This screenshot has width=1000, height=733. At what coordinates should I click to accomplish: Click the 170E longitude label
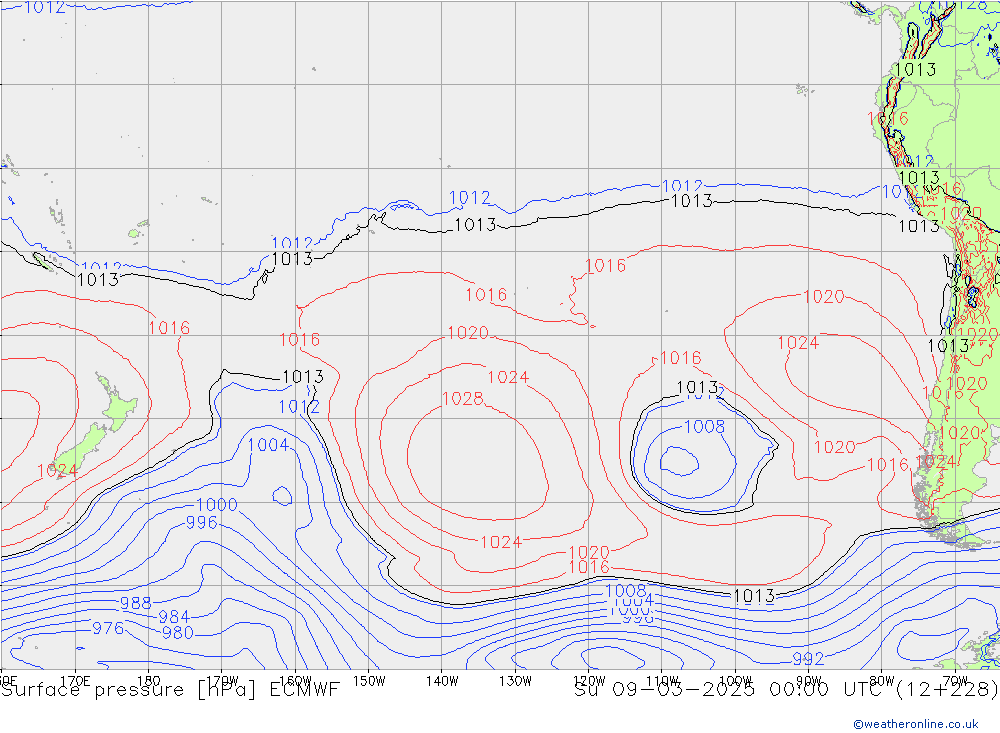click(x=75, y=681)
